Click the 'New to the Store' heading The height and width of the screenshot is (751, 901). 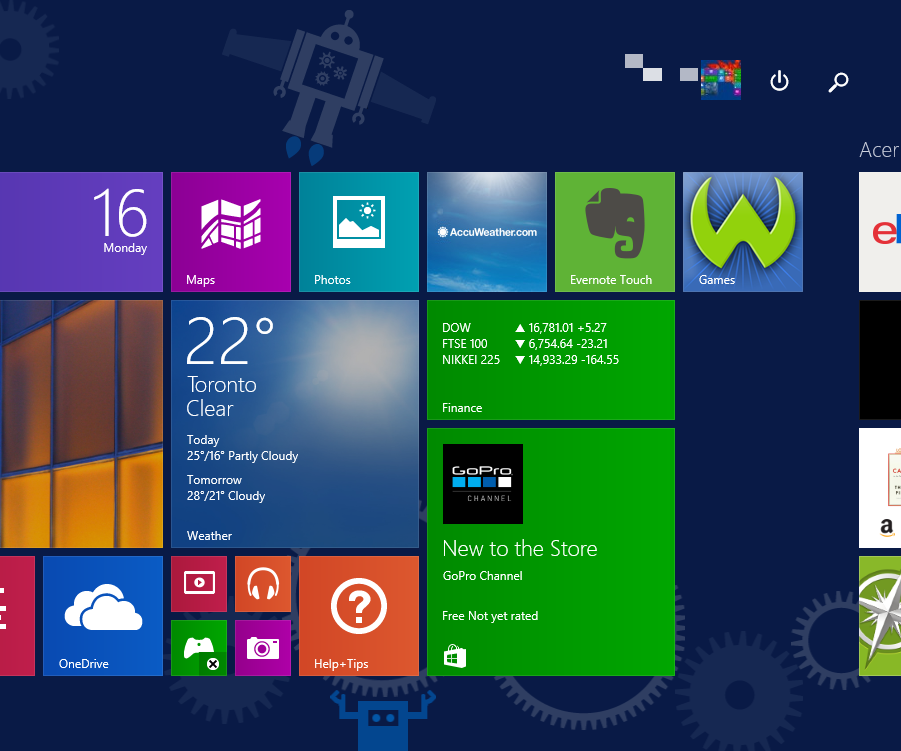tap(520, 549)
